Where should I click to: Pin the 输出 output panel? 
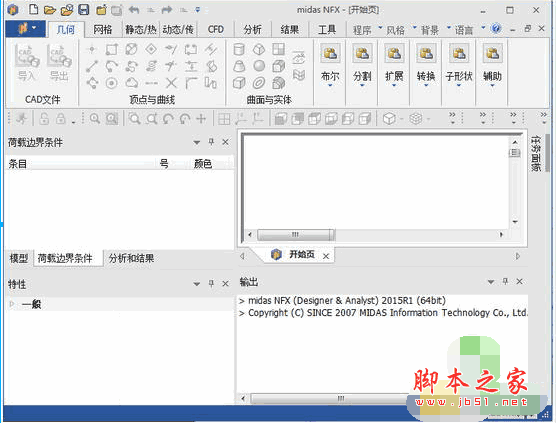tap(505, 282)
